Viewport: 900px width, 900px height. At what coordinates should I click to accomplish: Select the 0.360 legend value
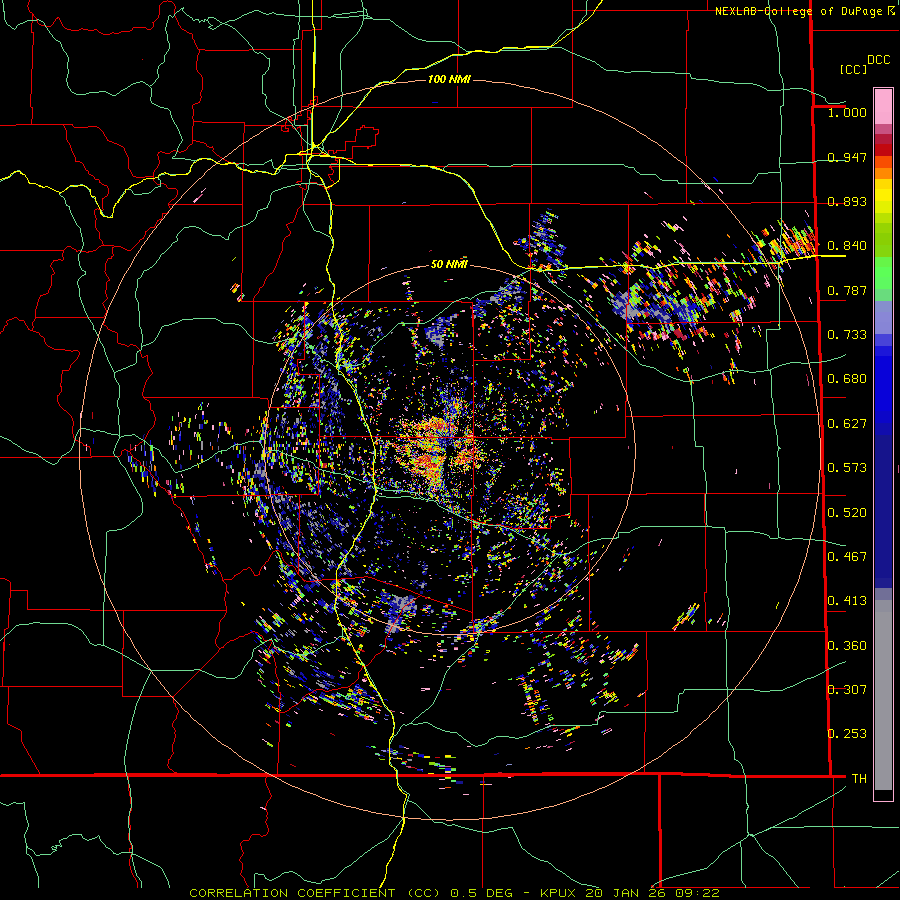[847, 646]
